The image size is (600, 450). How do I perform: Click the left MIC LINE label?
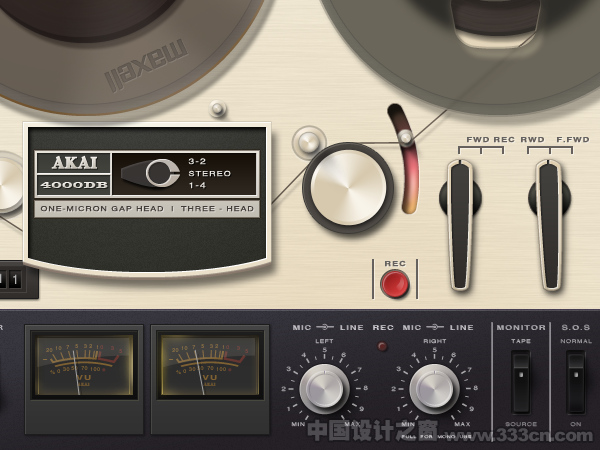(x=328, y=328)
